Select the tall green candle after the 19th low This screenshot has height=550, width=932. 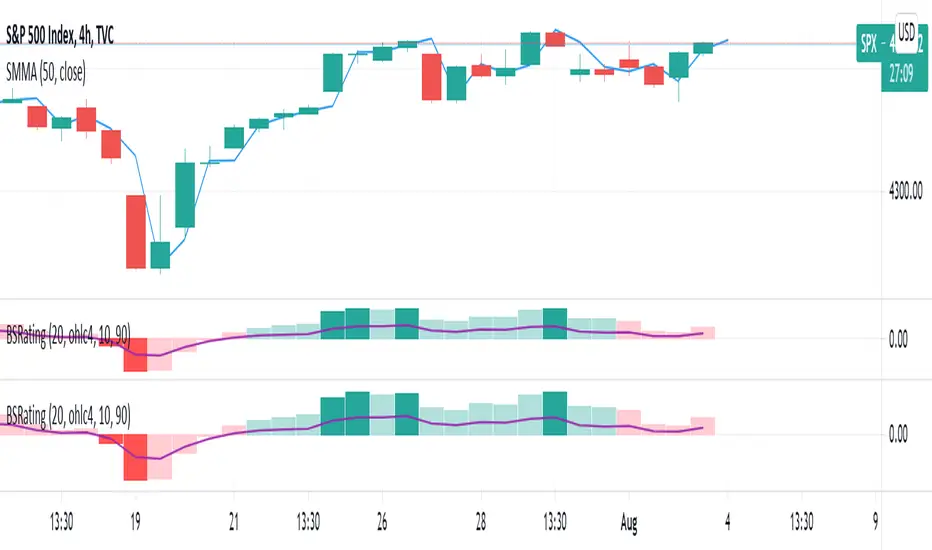185,195
